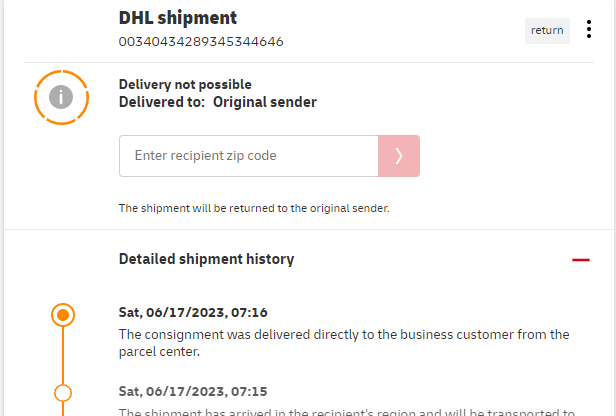Click tracking number 00340434289345344646
Image resolution: width=616 pixels, height=416 pixels.
coord(200,42)
